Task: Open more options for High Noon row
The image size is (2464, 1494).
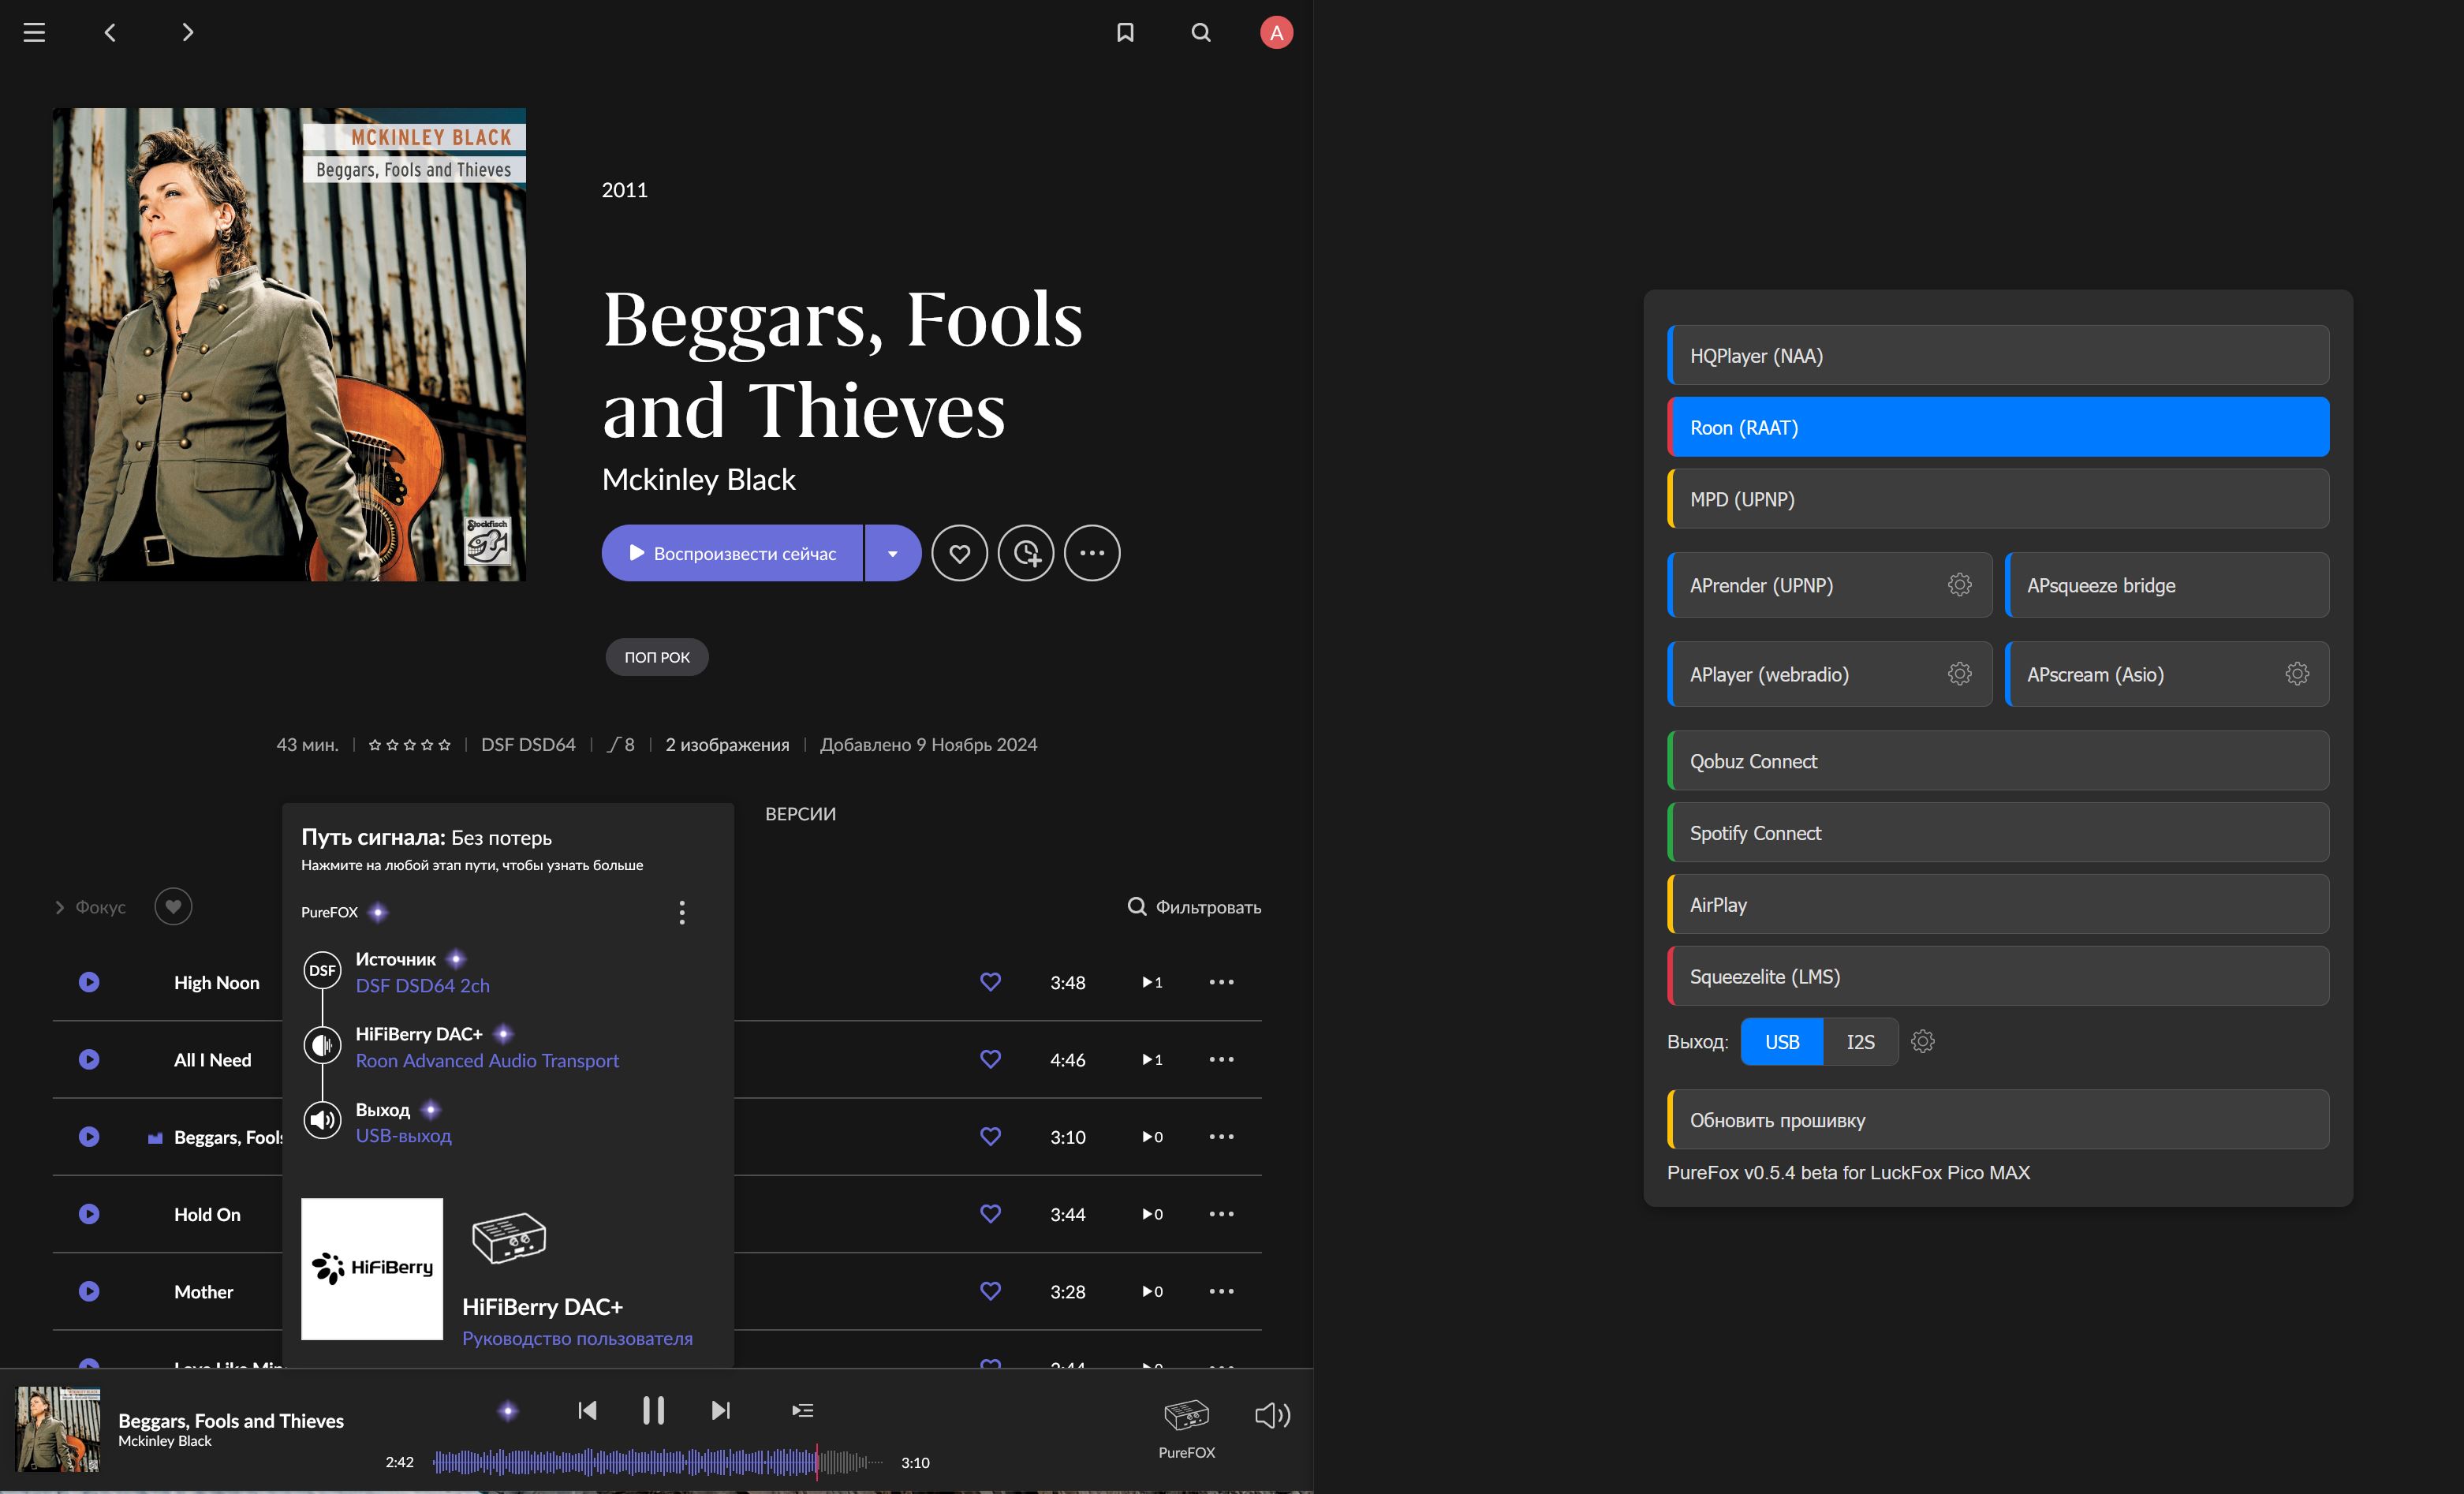Action: (x=1221, y=982)
